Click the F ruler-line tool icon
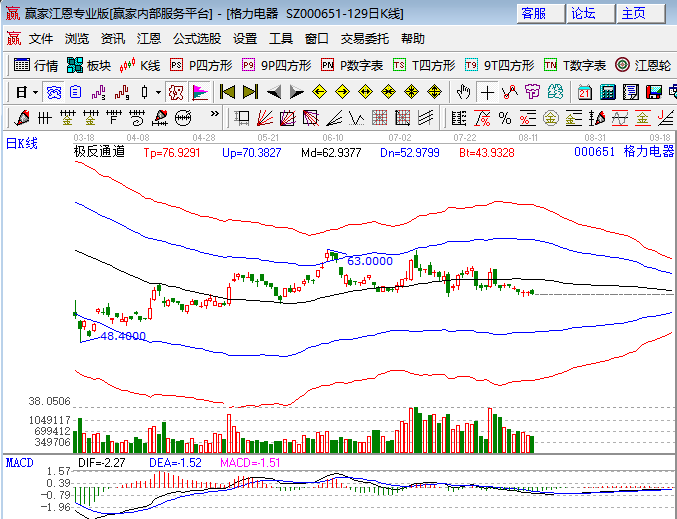Image resolution: width=677 pixels, height=519 pixels. pos(114,118)
